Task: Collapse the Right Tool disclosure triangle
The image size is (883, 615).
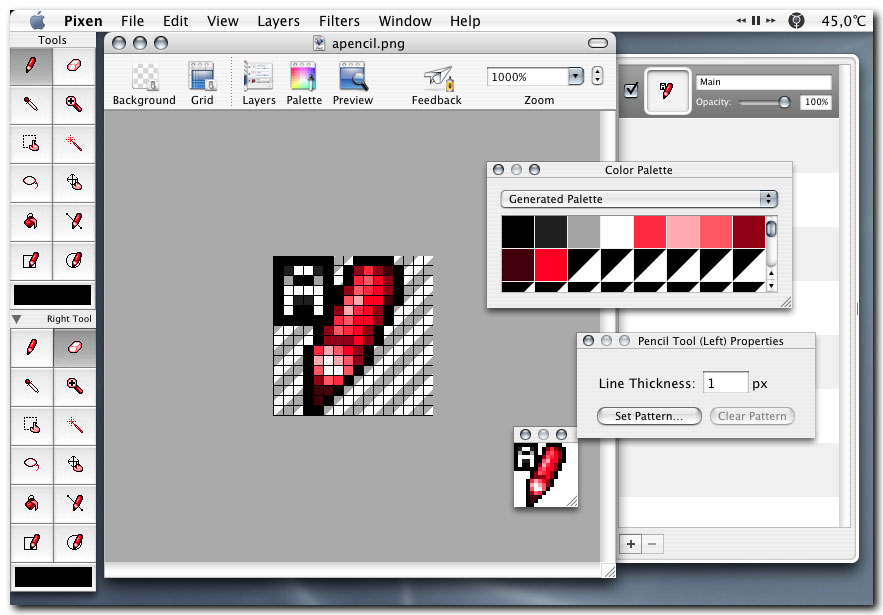Action: [17, 319]
